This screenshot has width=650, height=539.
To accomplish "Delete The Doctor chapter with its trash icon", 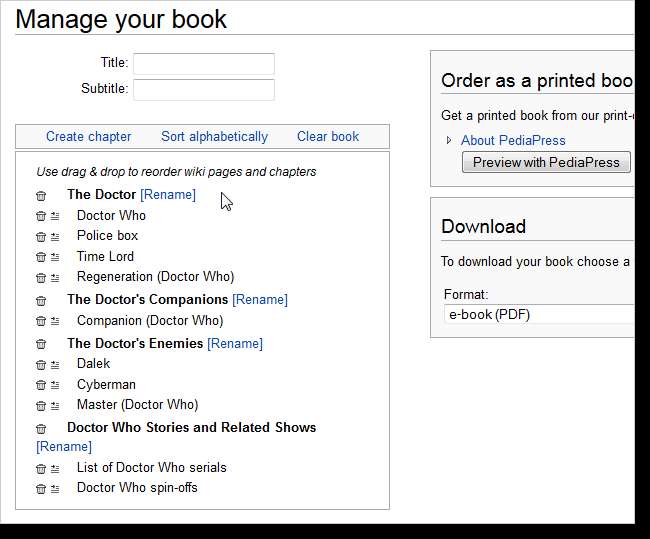I will [41, 196].
